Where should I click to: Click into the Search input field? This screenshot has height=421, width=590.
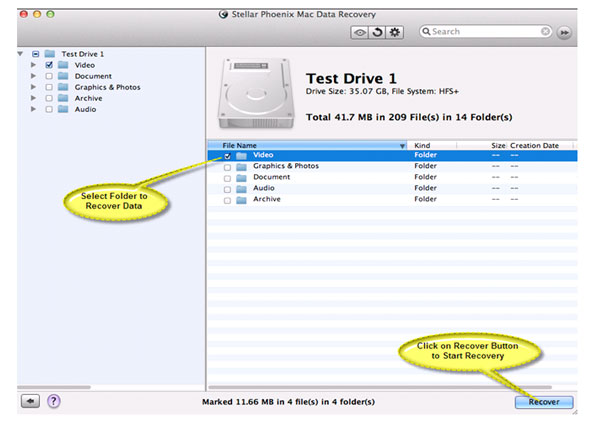point(485,32)
